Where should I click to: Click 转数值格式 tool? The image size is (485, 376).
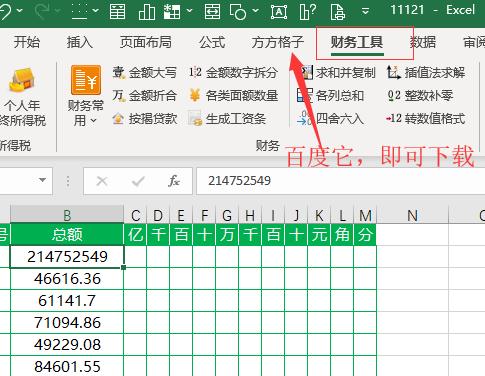coord(426,119)
